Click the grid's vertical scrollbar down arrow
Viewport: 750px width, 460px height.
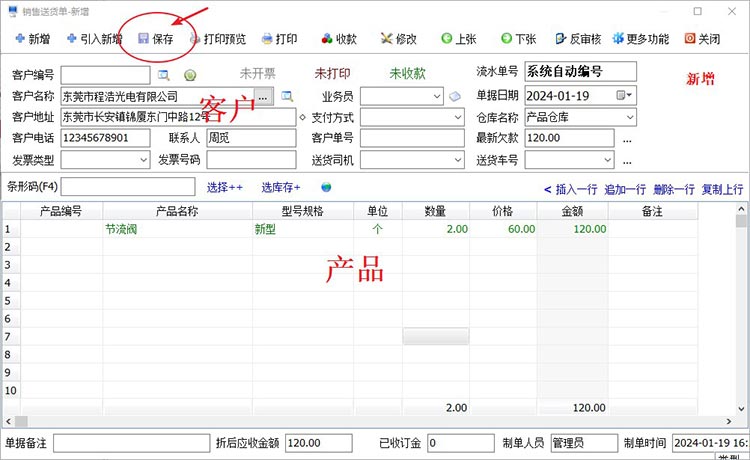(741, 409)
